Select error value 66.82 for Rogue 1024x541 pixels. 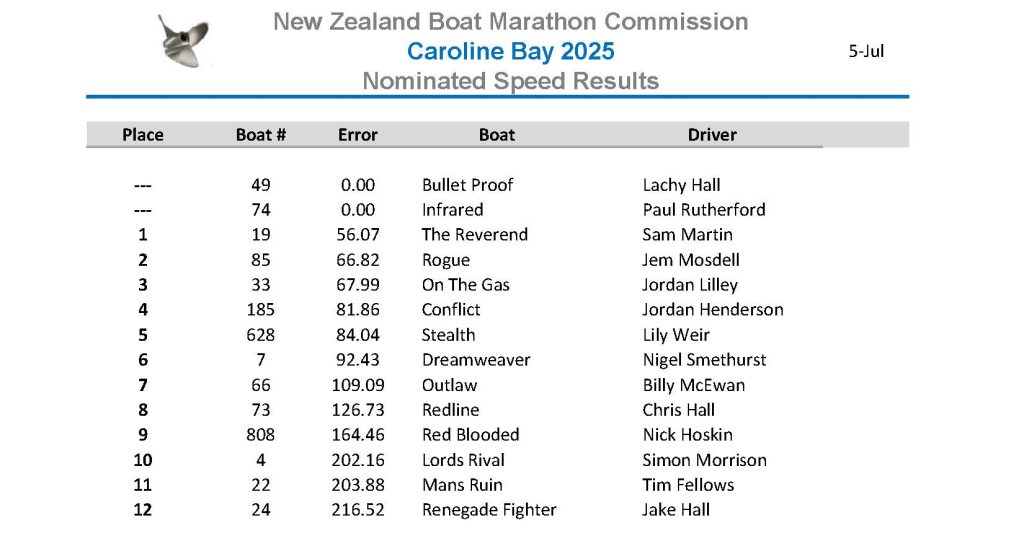[x=358, y=260]
